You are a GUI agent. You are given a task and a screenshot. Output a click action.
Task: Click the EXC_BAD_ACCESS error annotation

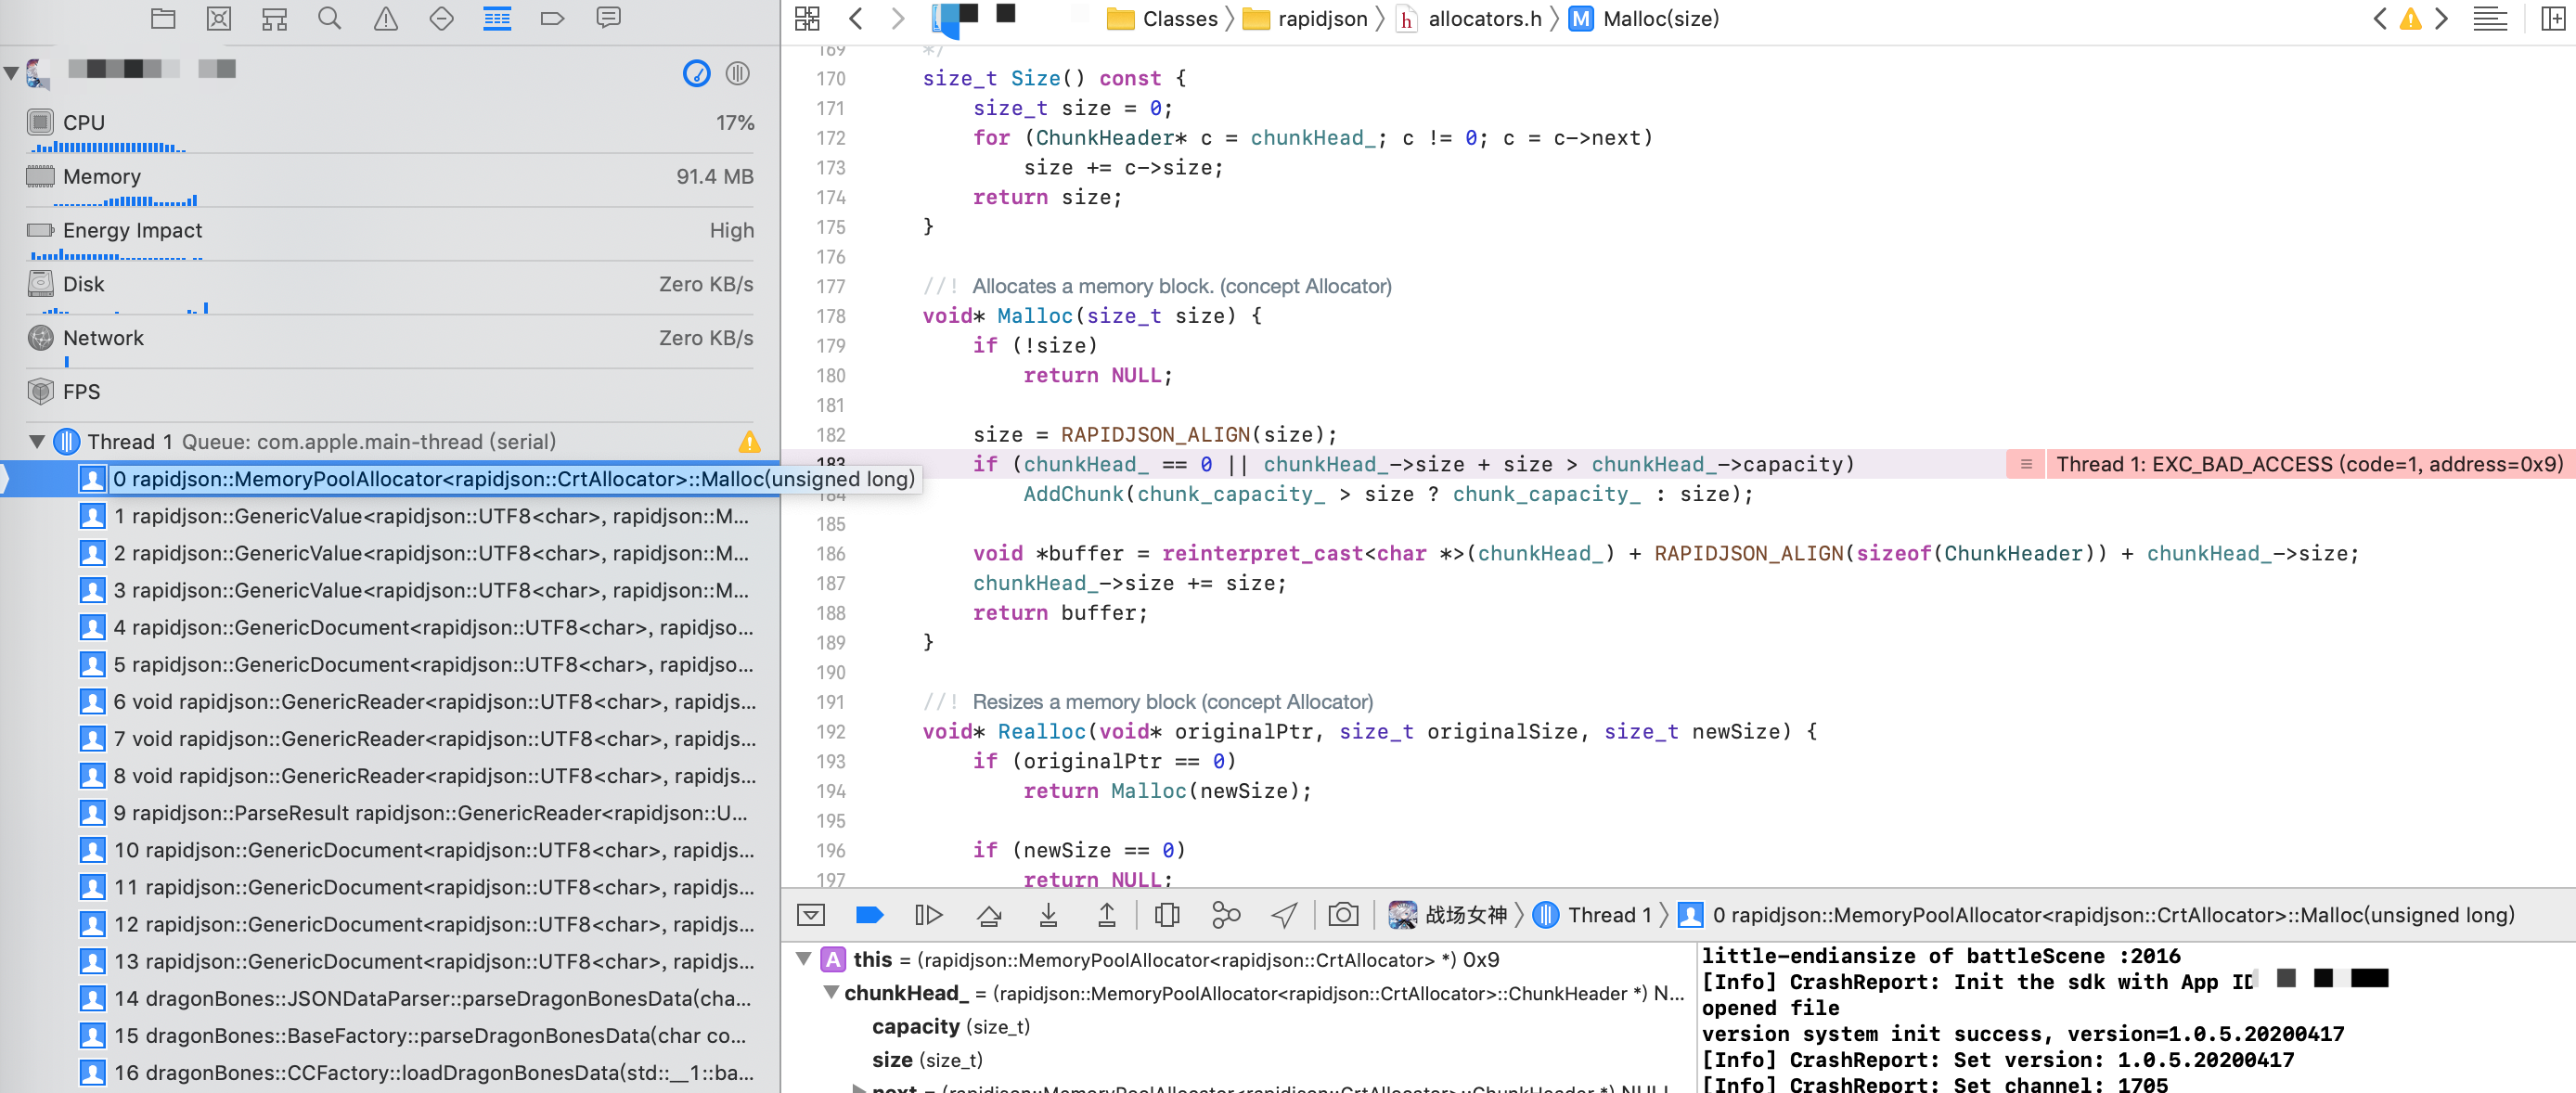pyautogui.click(x=2306, y=464)
